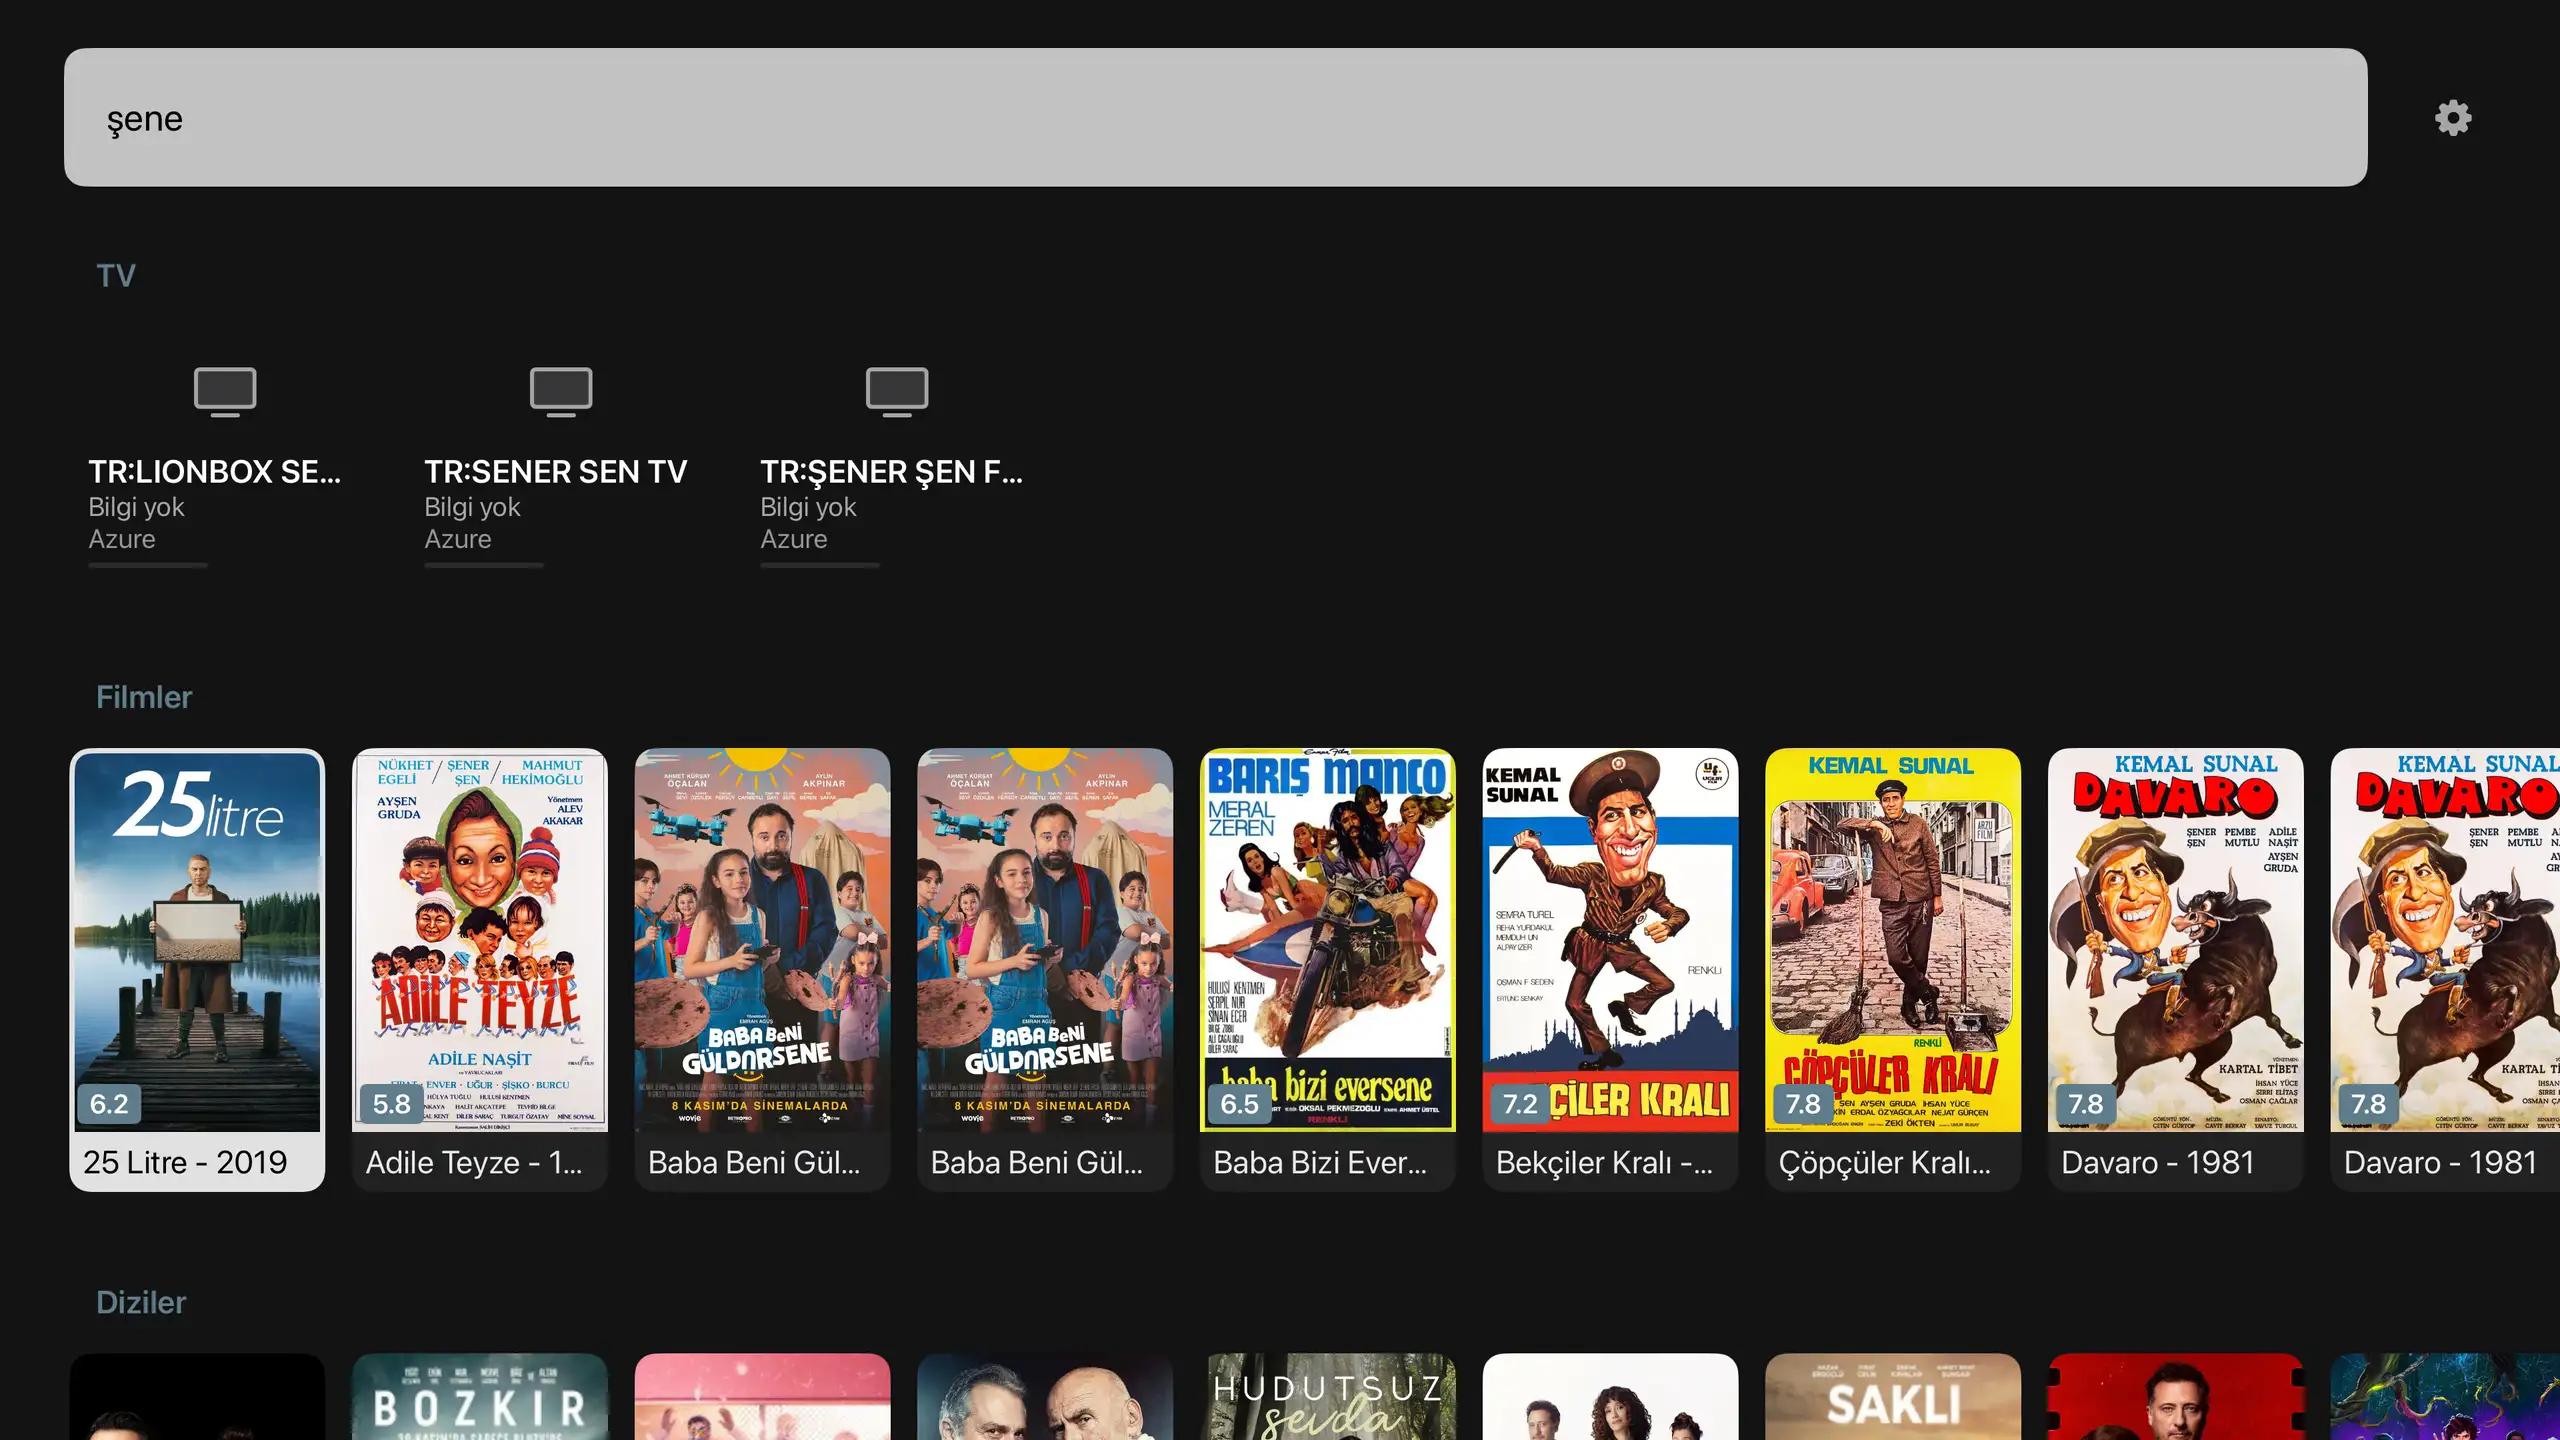Open the Saklı series poster
The image size is (2560, 1440).
coord(1893,1397)
